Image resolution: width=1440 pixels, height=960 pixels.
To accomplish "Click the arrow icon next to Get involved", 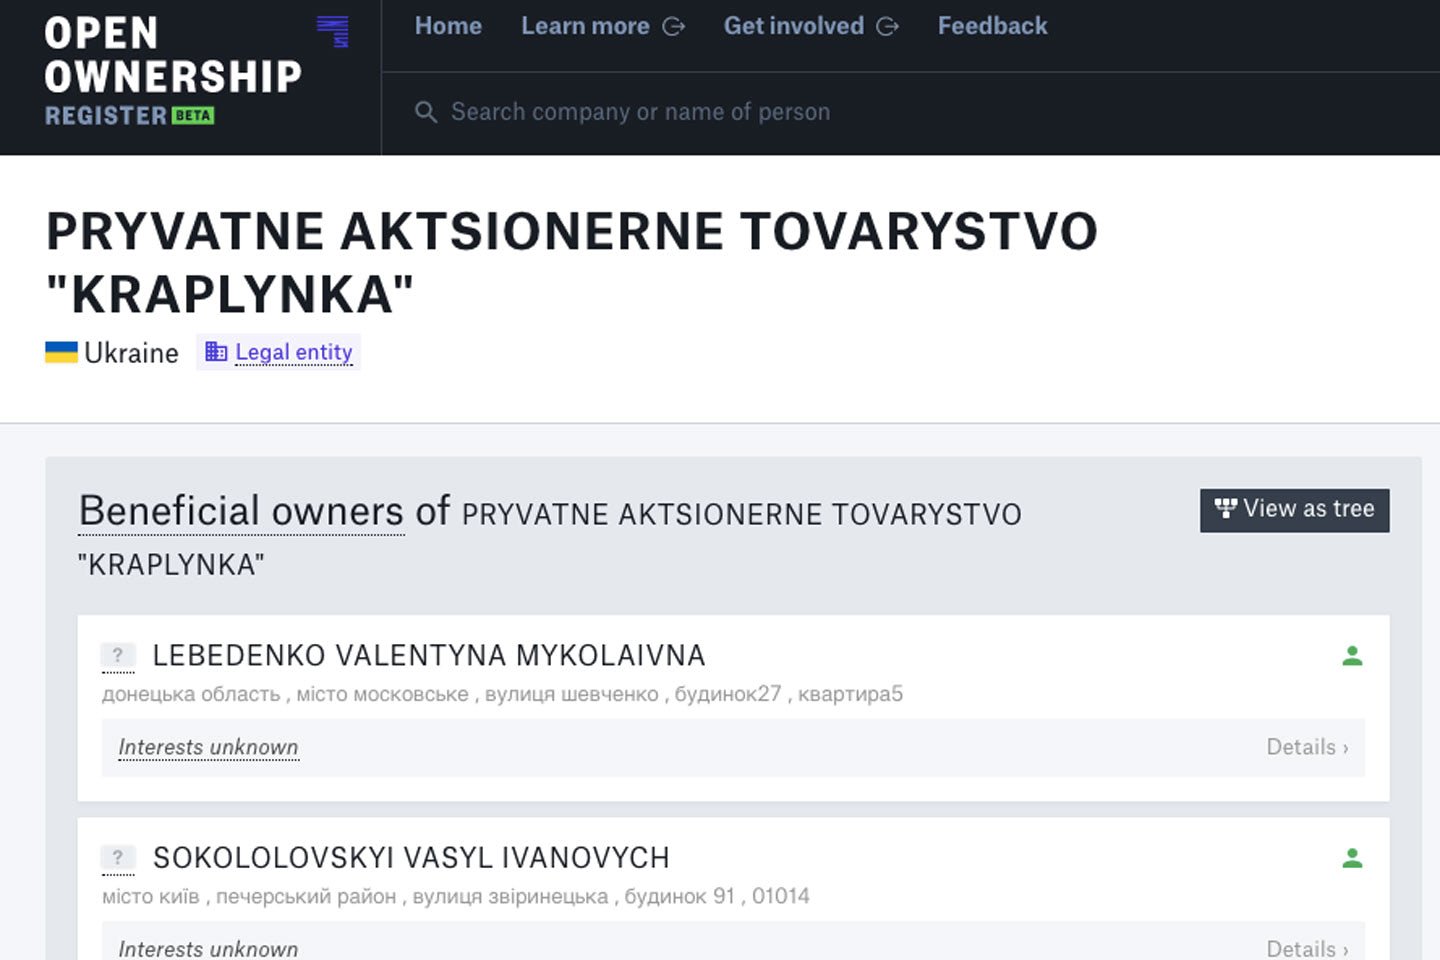I will [887, 27].
